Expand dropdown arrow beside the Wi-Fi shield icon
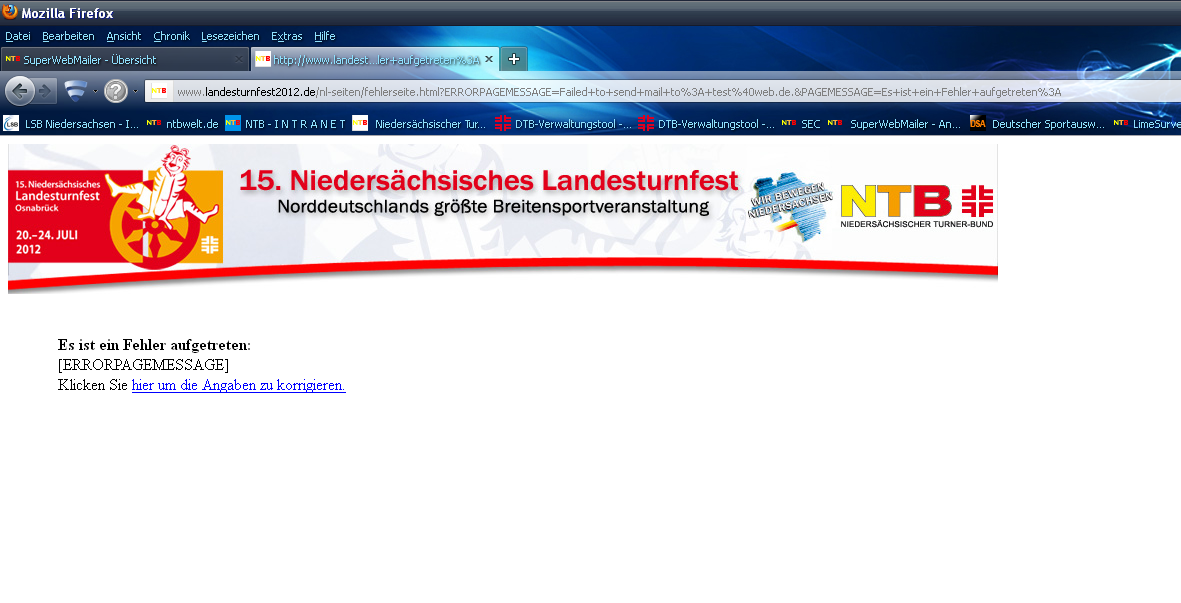 [95, 92]
